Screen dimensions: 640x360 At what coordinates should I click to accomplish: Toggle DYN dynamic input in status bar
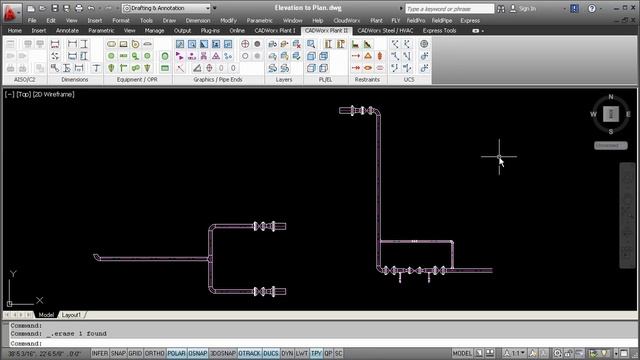tap(287, 353)
